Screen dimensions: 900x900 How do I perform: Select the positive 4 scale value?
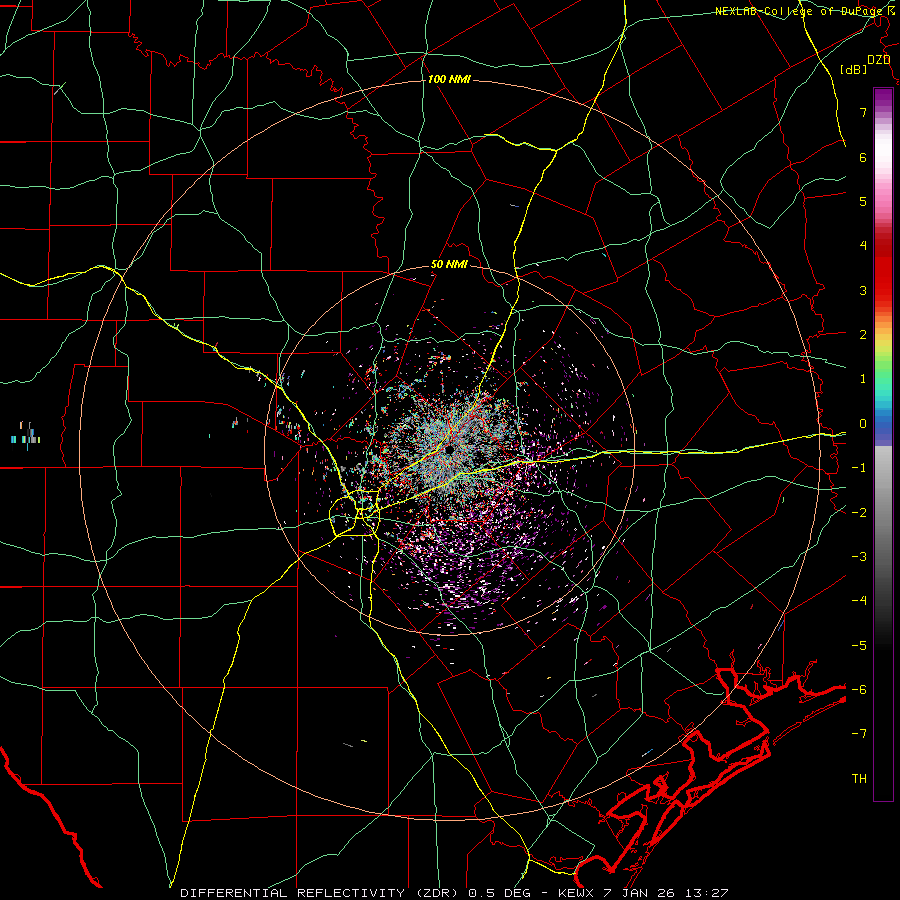click(863, 246)
